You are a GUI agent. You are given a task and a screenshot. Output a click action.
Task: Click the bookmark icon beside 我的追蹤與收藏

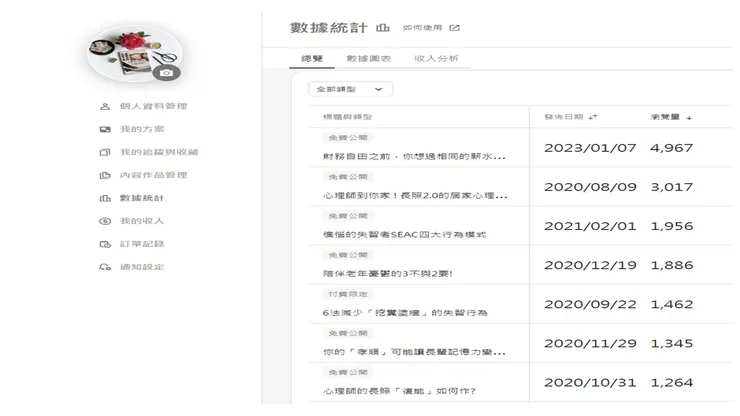(x=105, y=153)
